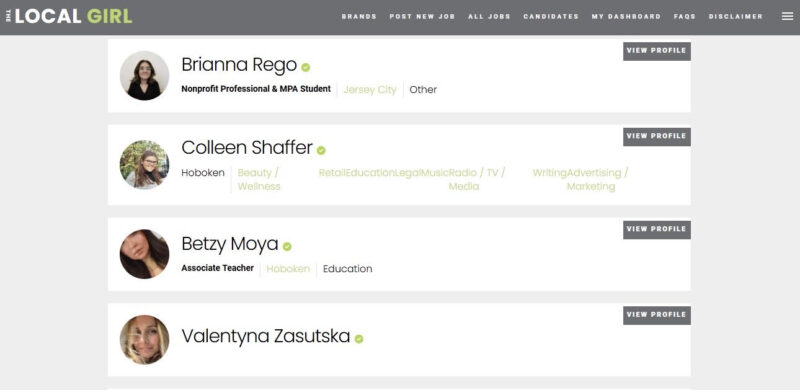Open Brianna Rego's profile photo
The image size is (800, 390).
(x=144, y=76)
